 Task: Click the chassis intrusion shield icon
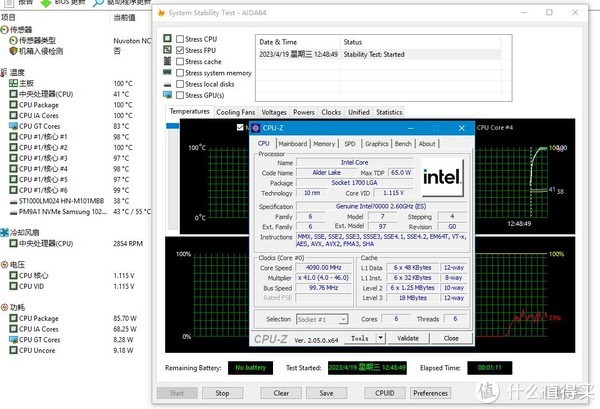coord(13,51)
